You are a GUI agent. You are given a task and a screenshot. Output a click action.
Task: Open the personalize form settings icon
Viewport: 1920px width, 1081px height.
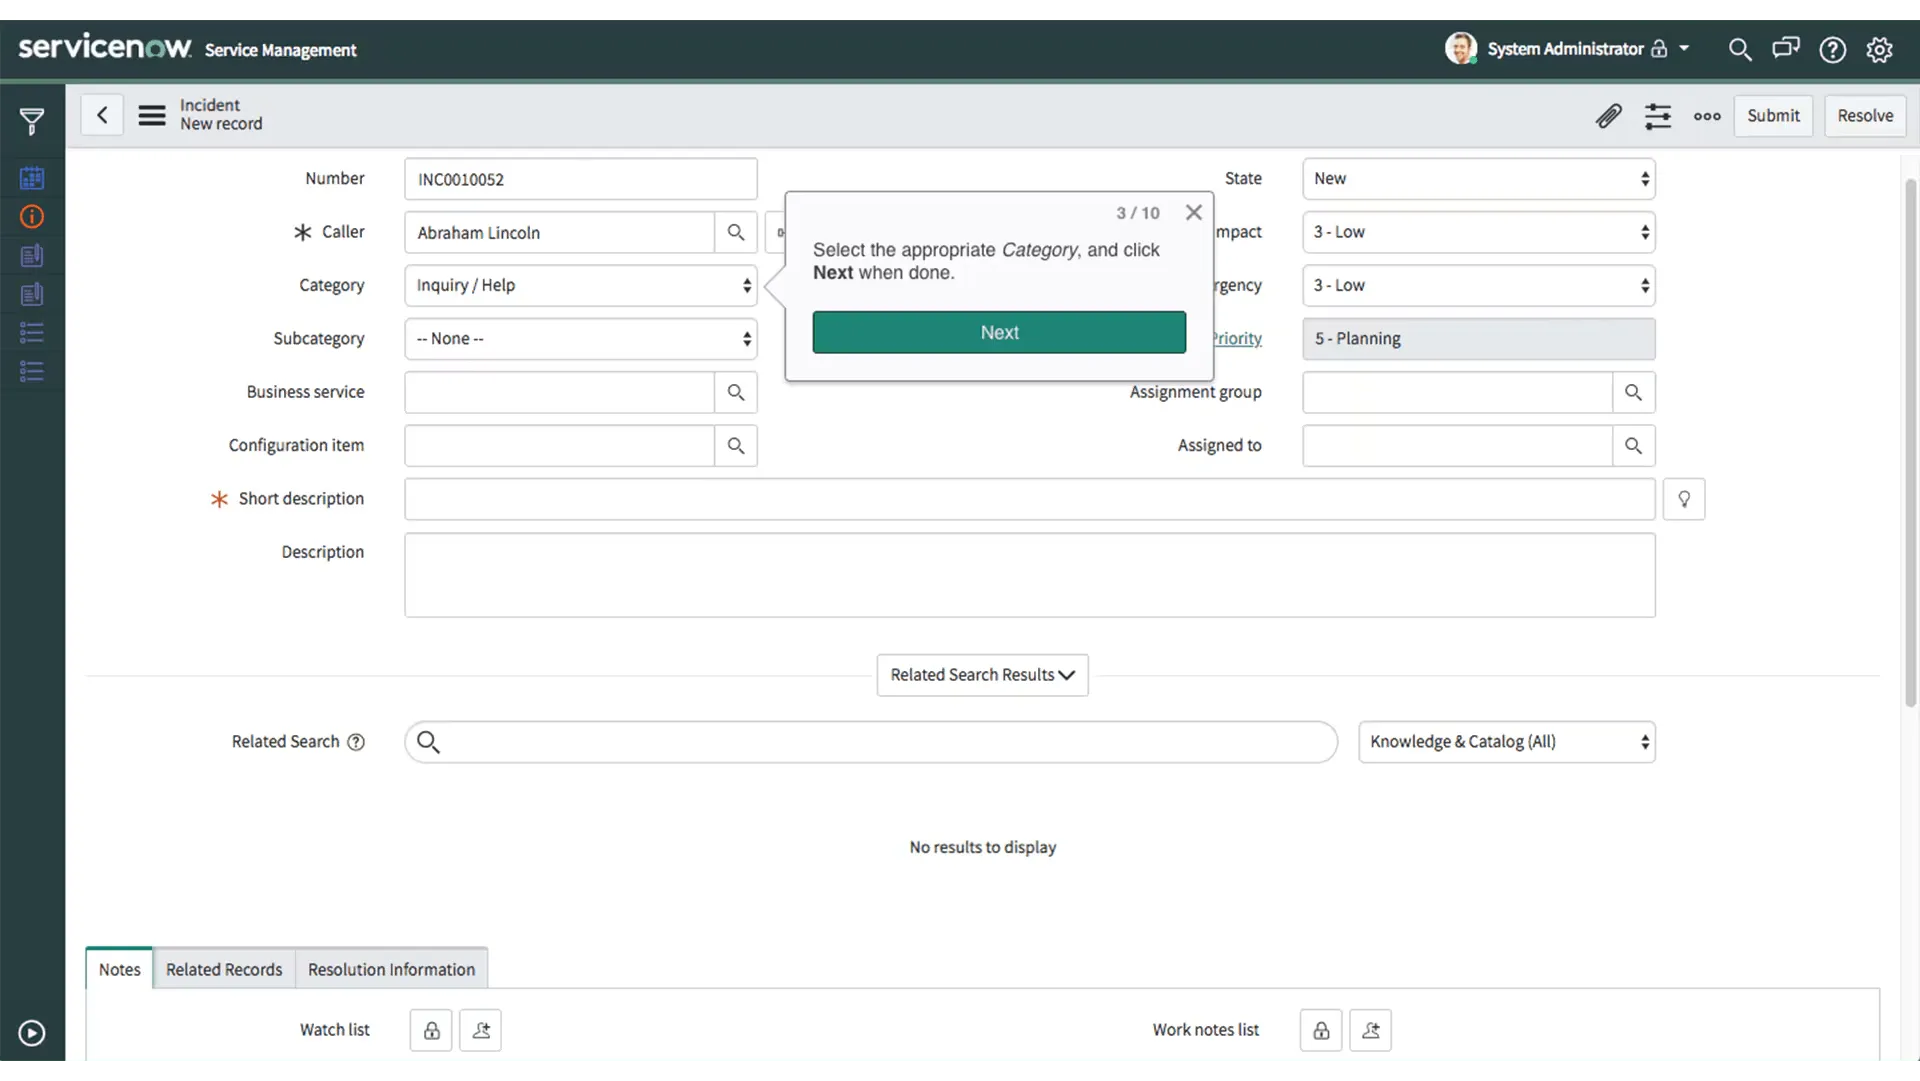(1657, 116)
